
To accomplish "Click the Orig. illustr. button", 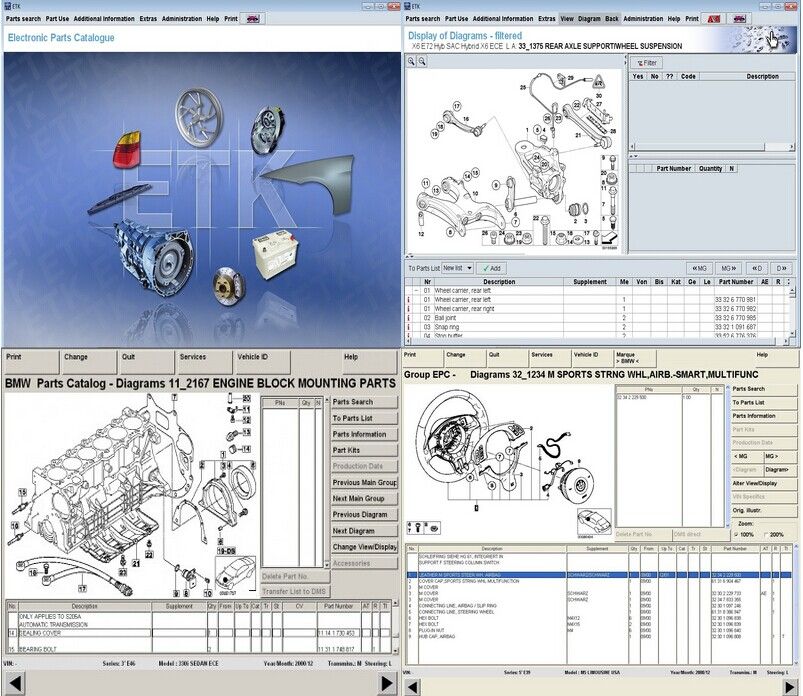I will click(x=754, y=510).
